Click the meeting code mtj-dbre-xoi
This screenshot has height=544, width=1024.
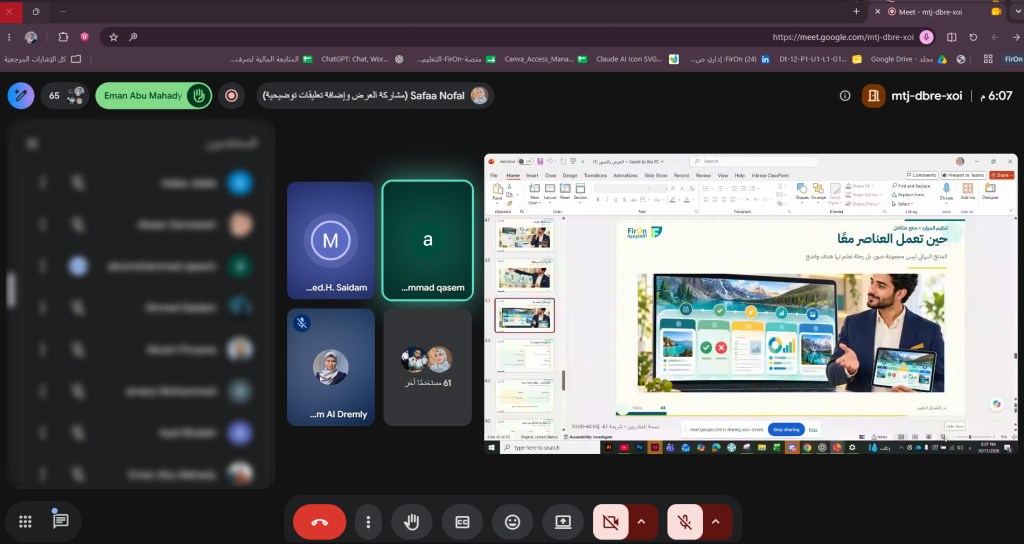[x=926, y=96]
